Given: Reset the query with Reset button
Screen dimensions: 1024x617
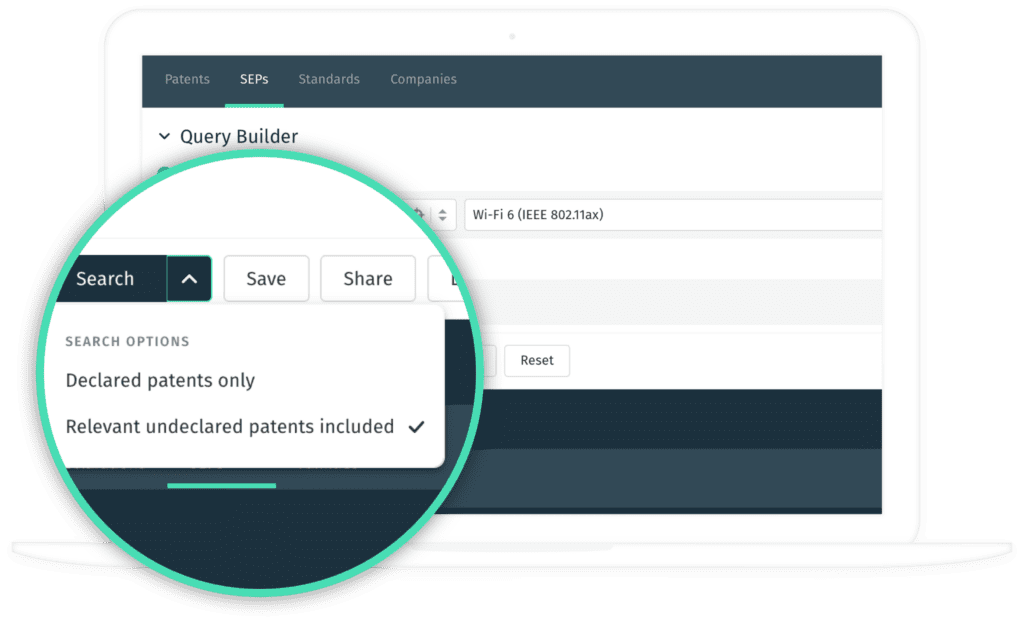Looking at the screenshot, I should (537, 360).
